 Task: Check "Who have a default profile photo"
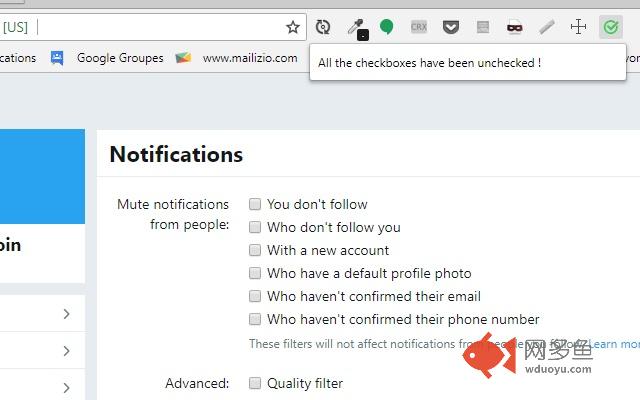tap(255, 273)
